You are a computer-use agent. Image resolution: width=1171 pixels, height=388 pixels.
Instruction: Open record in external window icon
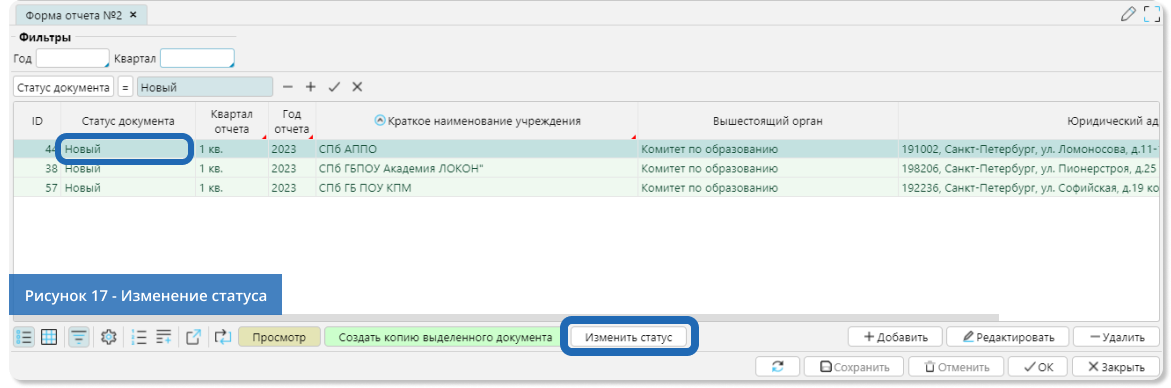[x=193, y=337]
